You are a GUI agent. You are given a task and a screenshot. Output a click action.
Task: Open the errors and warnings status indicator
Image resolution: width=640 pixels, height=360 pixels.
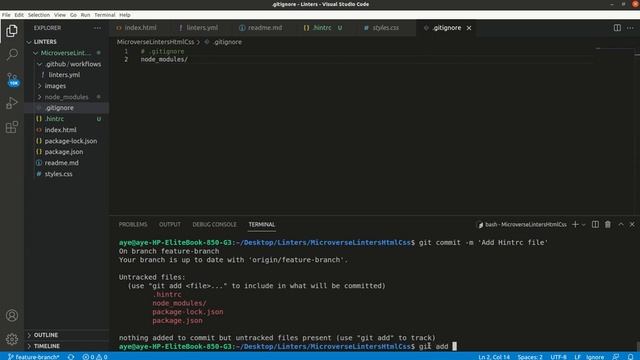click(x=95, y=357)
